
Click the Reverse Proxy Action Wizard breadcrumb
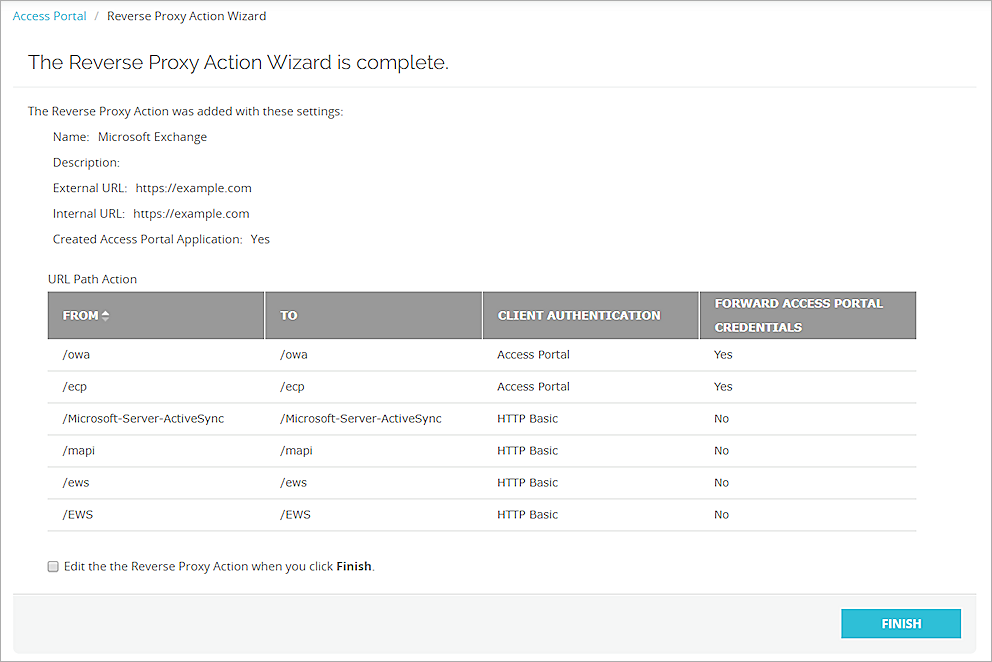click(x=186, y=16)
